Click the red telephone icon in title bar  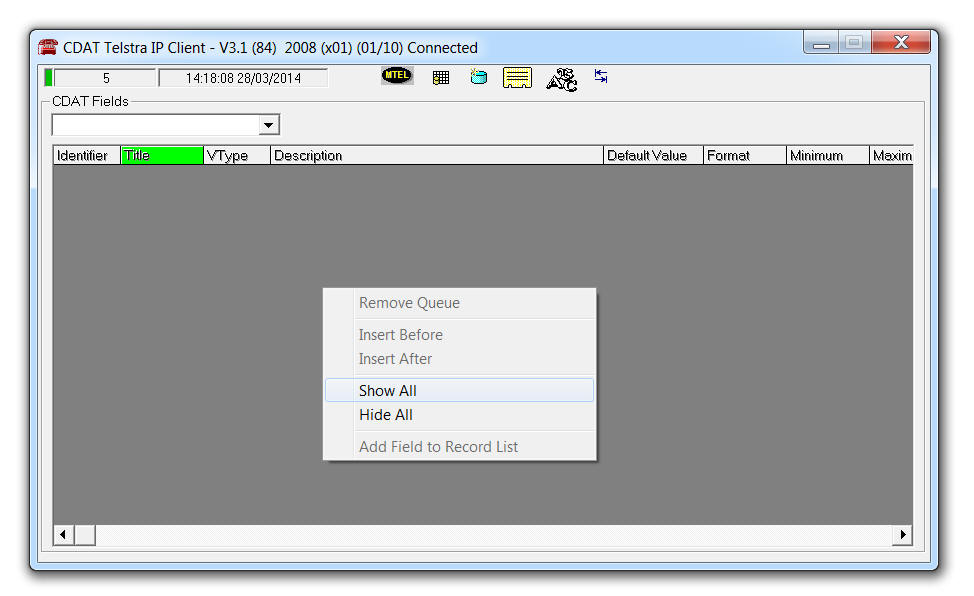48,47
